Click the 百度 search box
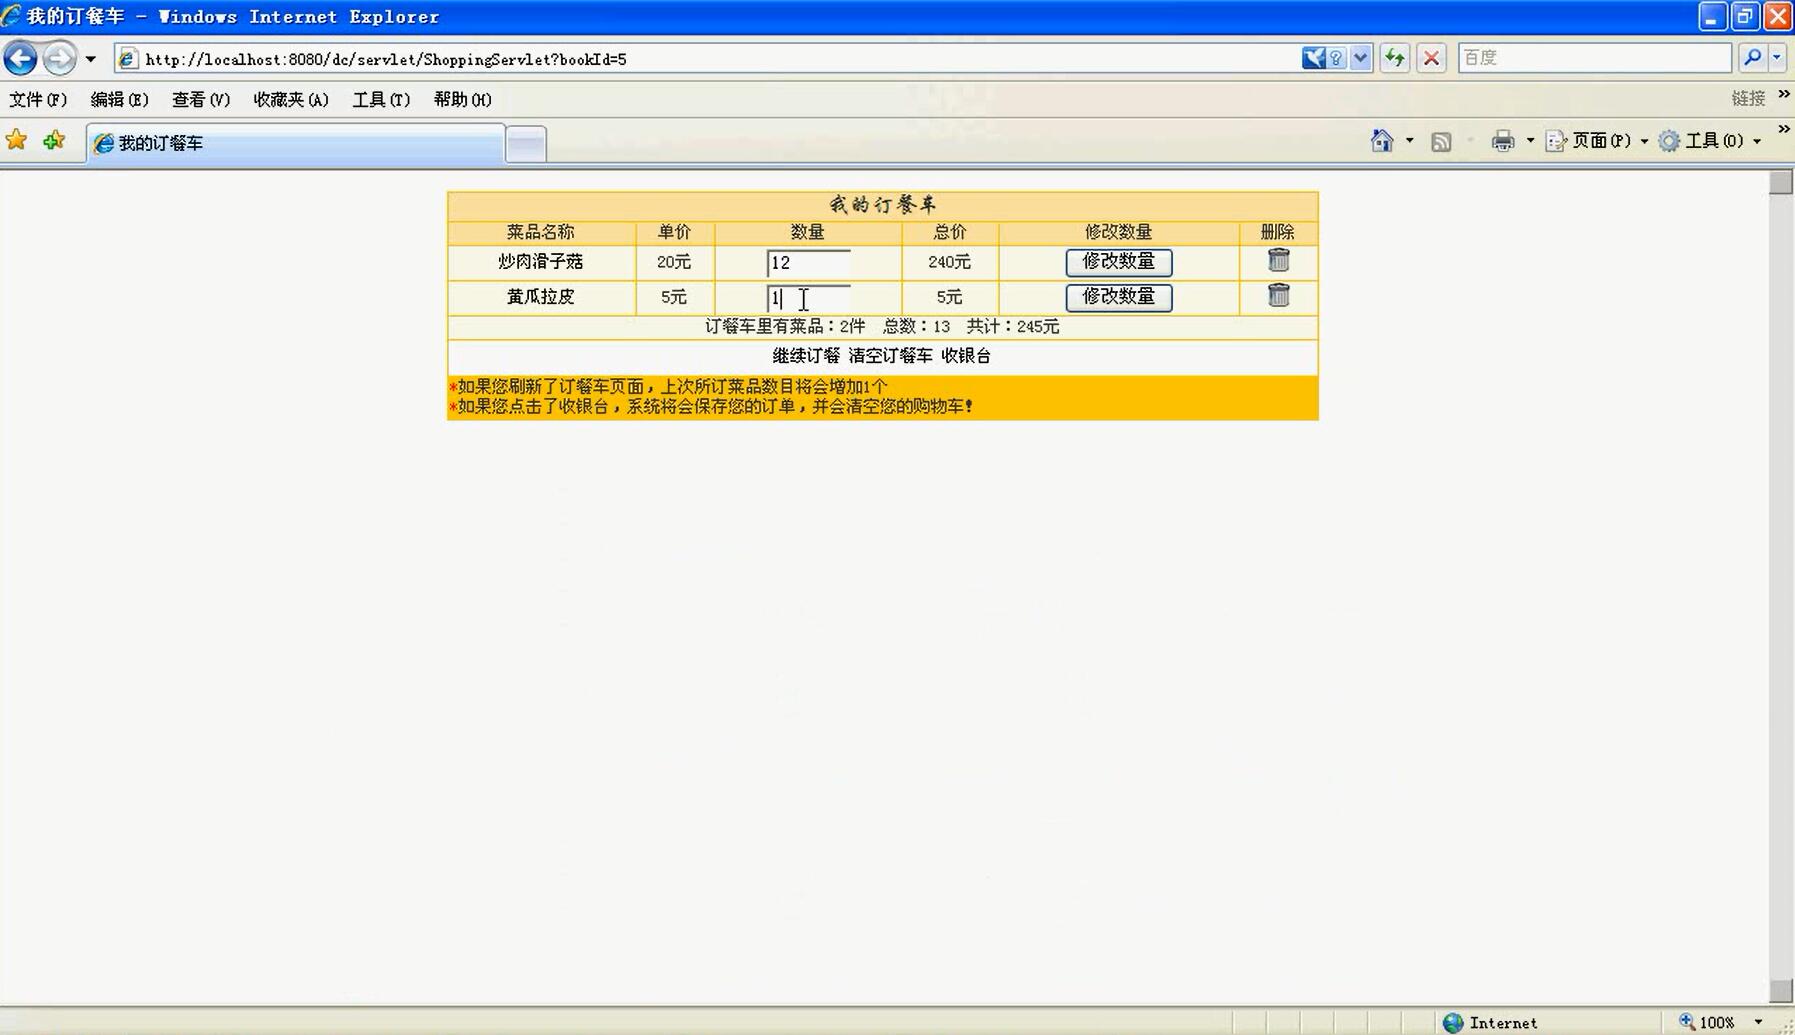The width and height of the screenshot is (1795, 1035). coord(1594,58)
